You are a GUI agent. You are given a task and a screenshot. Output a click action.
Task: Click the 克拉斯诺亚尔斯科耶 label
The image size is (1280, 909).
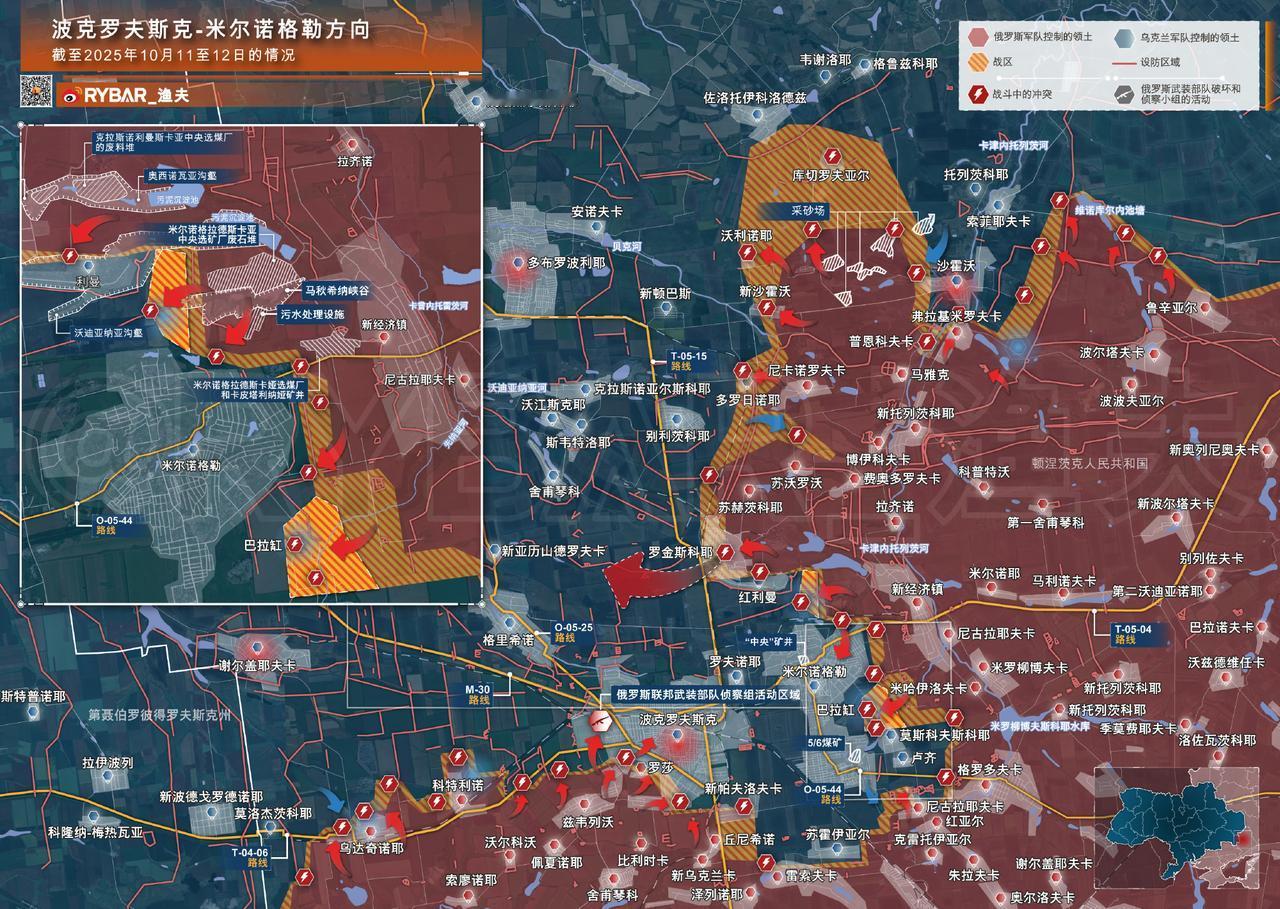click(x=652, y=388)
